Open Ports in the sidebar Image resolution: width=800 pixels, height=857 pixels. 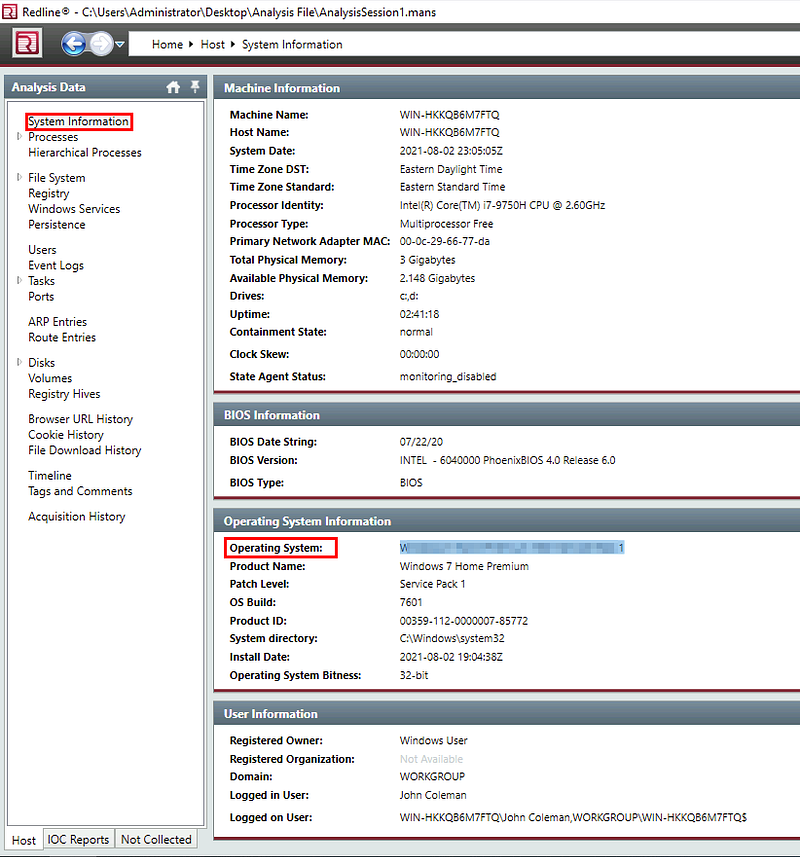41,297
